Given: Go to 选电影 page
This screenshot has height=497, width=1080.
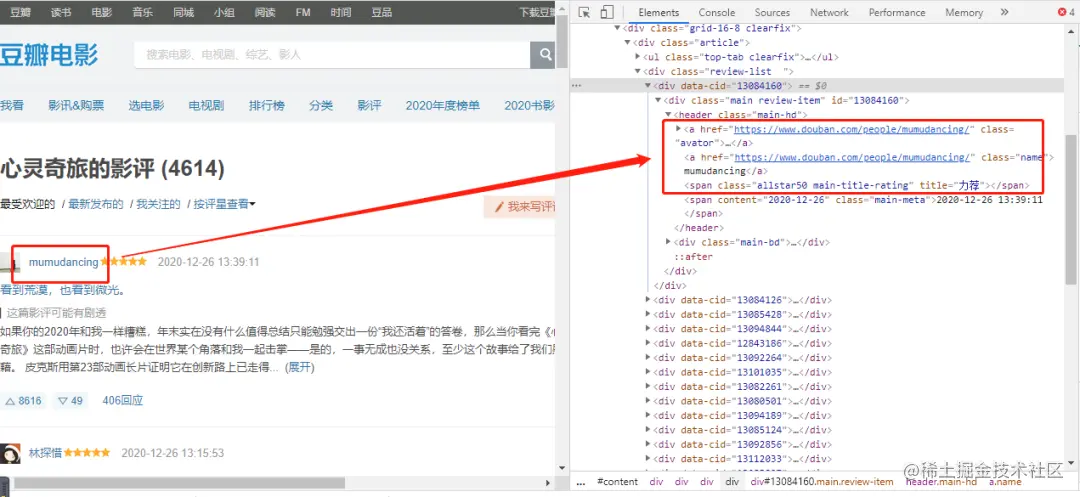Looking at the screenshot, I should [146, 105].
